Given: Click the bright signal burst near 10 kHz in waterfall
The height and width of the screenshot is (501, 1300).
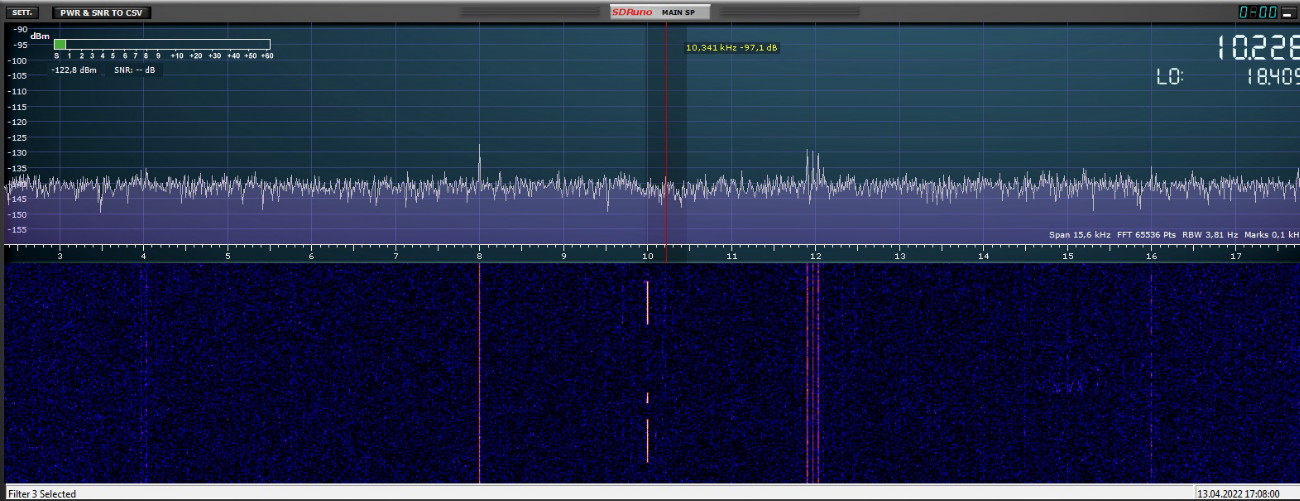Looking at the screenshot, I should point(647,302).
